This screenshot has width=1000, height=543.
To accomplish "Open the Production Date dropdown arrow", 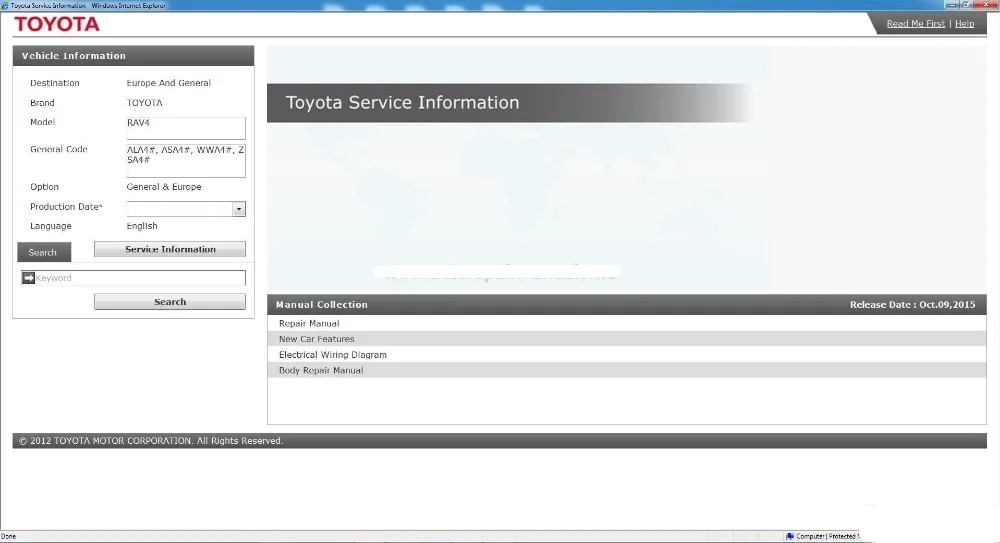I will point(239,209).
